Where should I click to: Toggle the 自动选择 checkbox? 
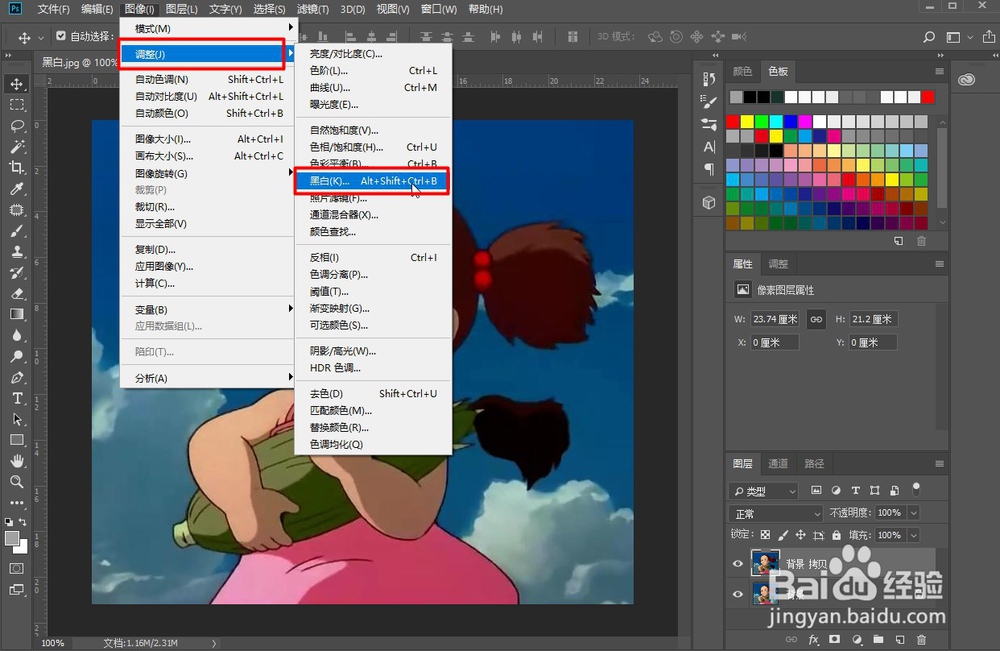(61, 36)
